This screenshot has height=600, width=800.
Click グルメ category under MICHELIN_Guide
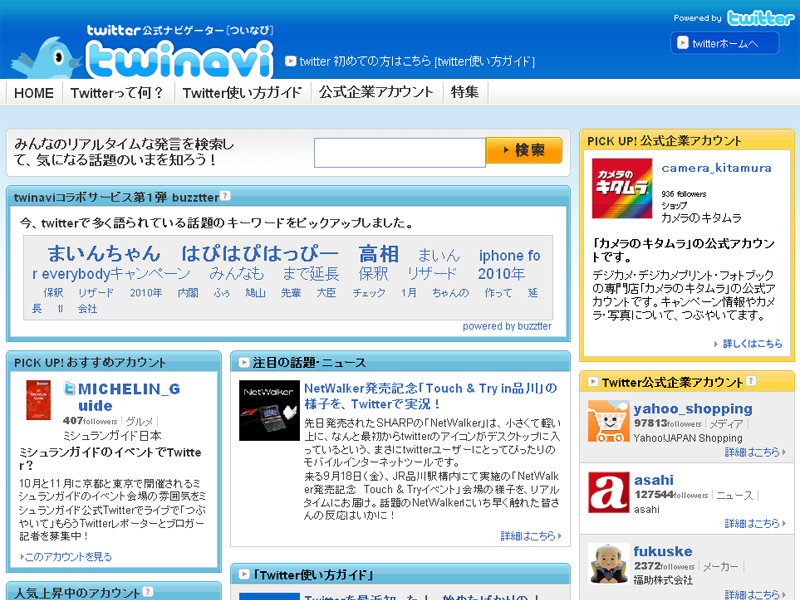tap(139, 421)
